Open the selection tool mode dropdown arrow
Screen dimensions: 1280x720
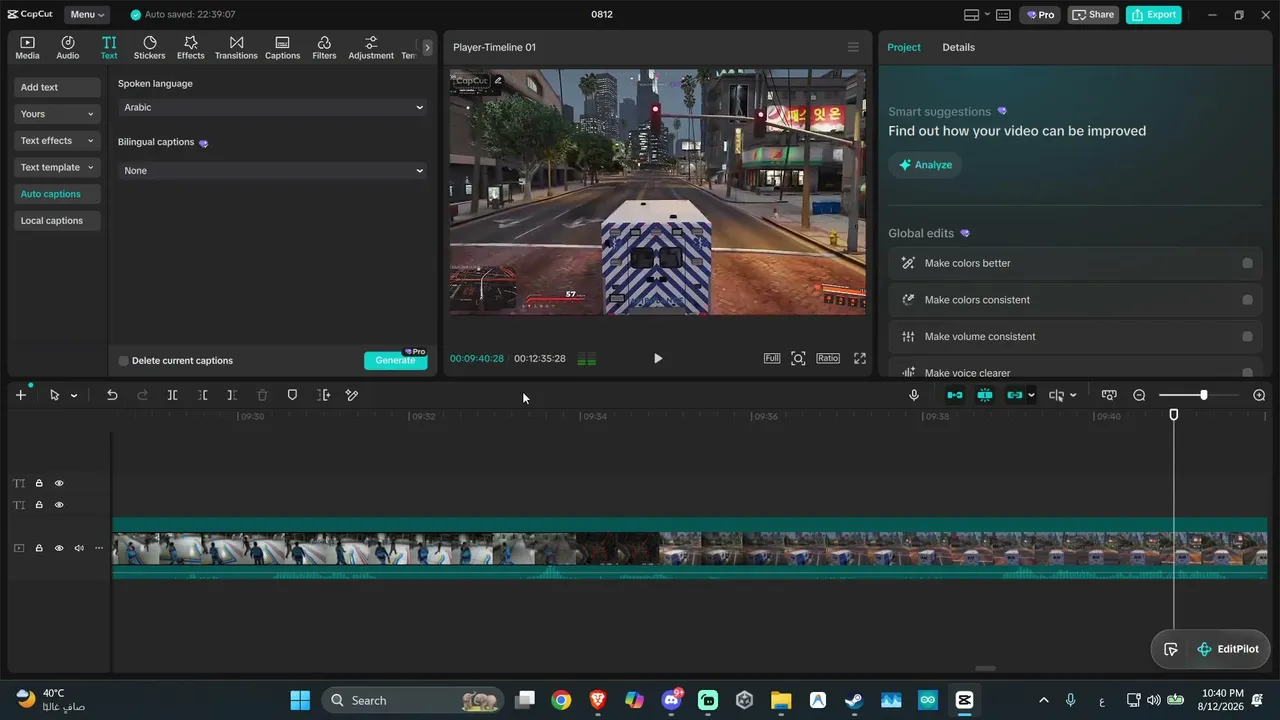[x=74, y=396]
